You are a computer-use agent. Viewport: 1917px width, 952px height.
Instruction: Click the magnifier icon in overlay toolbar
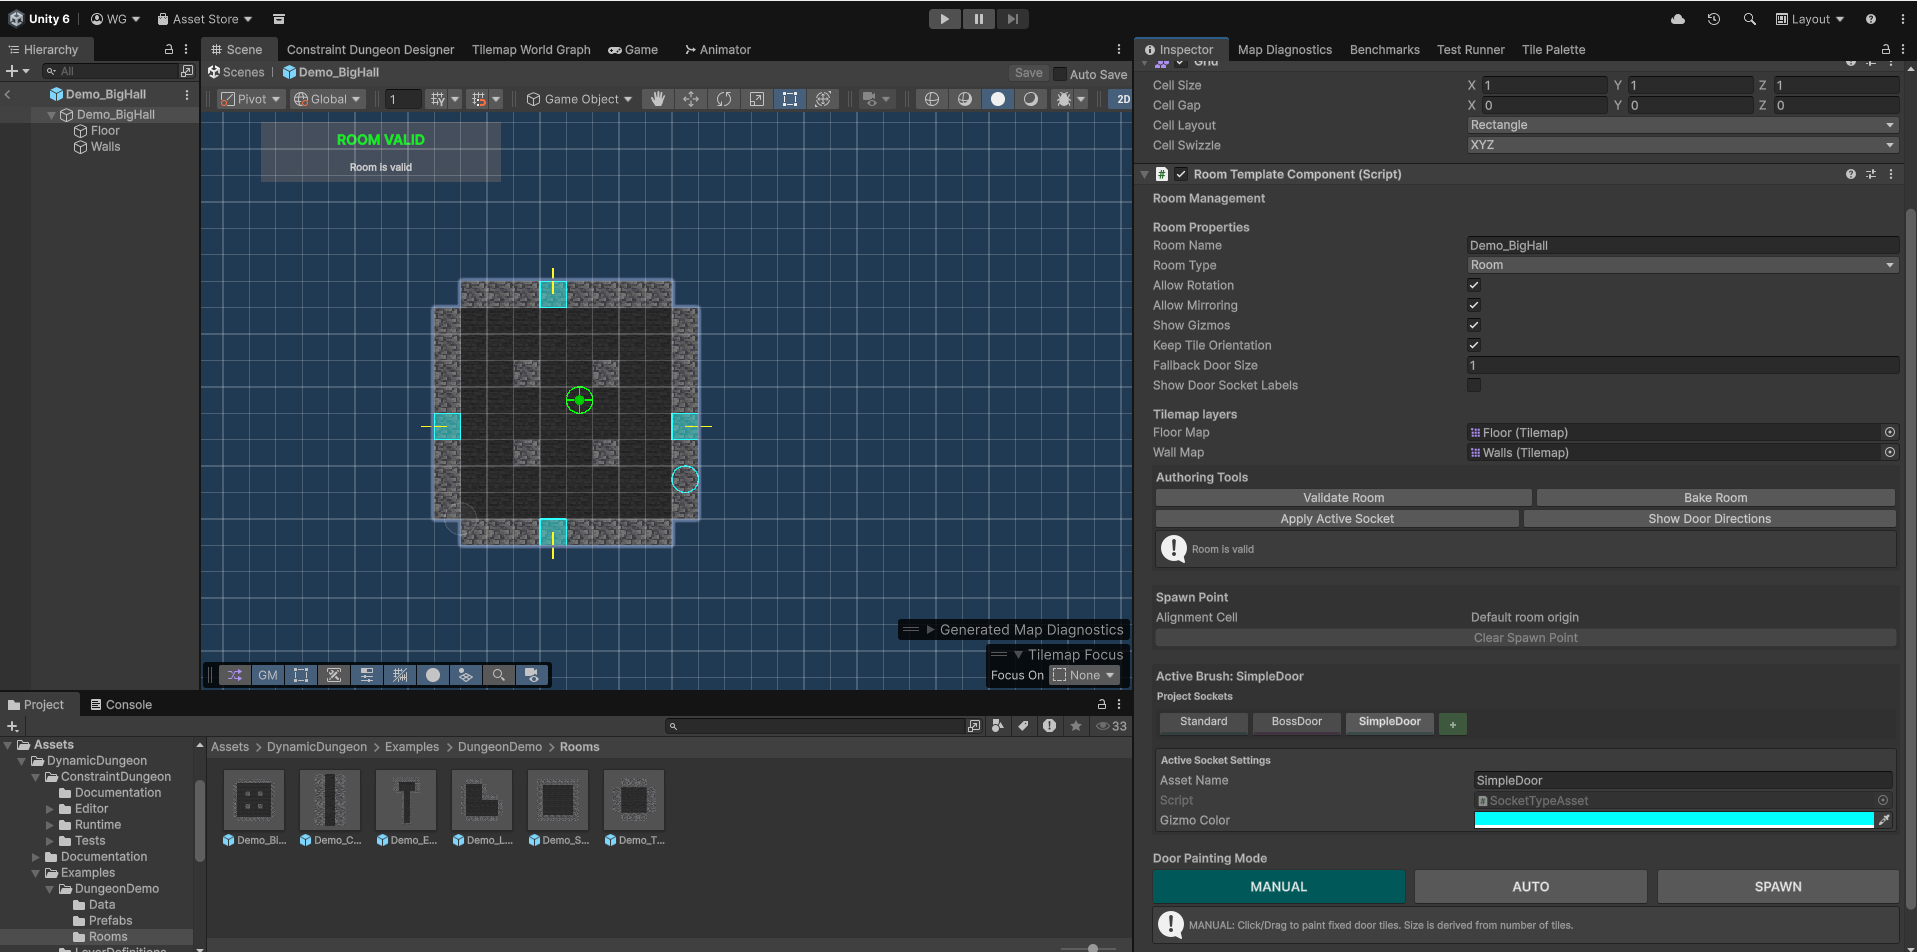(498, 675)
